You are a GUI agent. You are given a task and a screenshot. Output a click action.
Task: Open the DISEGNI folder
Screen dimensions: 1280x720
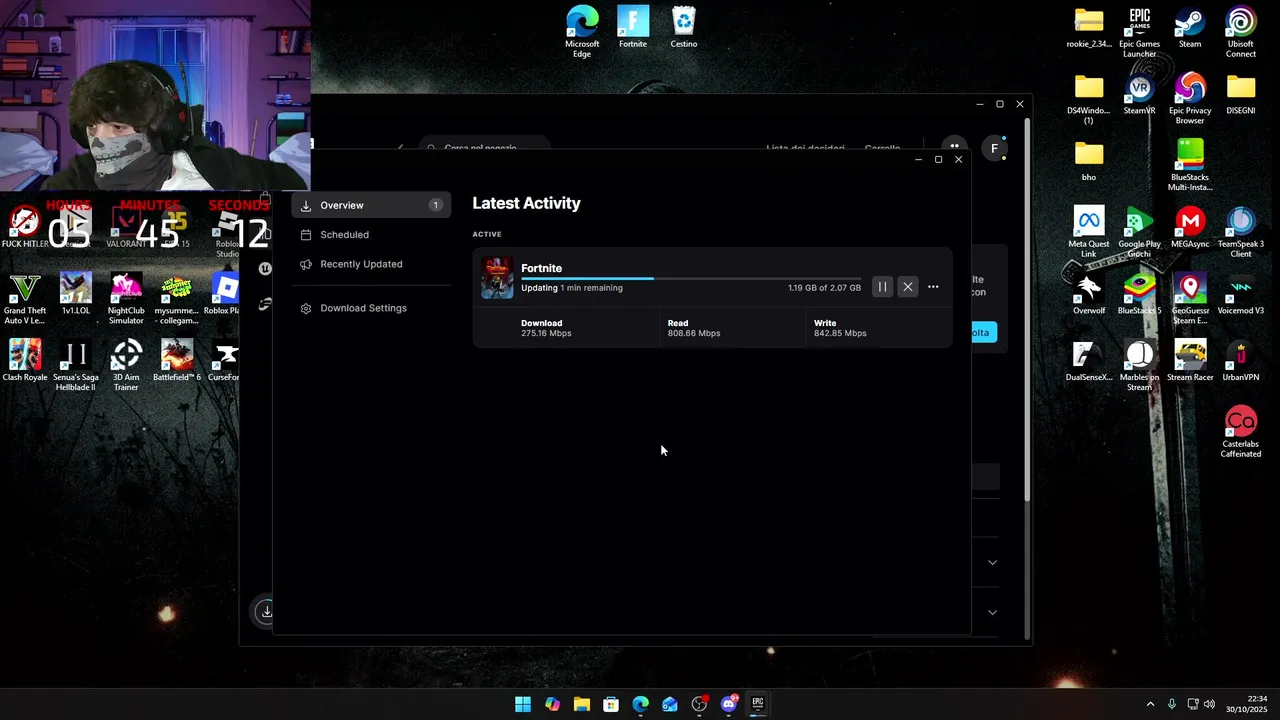(1241, 94)
